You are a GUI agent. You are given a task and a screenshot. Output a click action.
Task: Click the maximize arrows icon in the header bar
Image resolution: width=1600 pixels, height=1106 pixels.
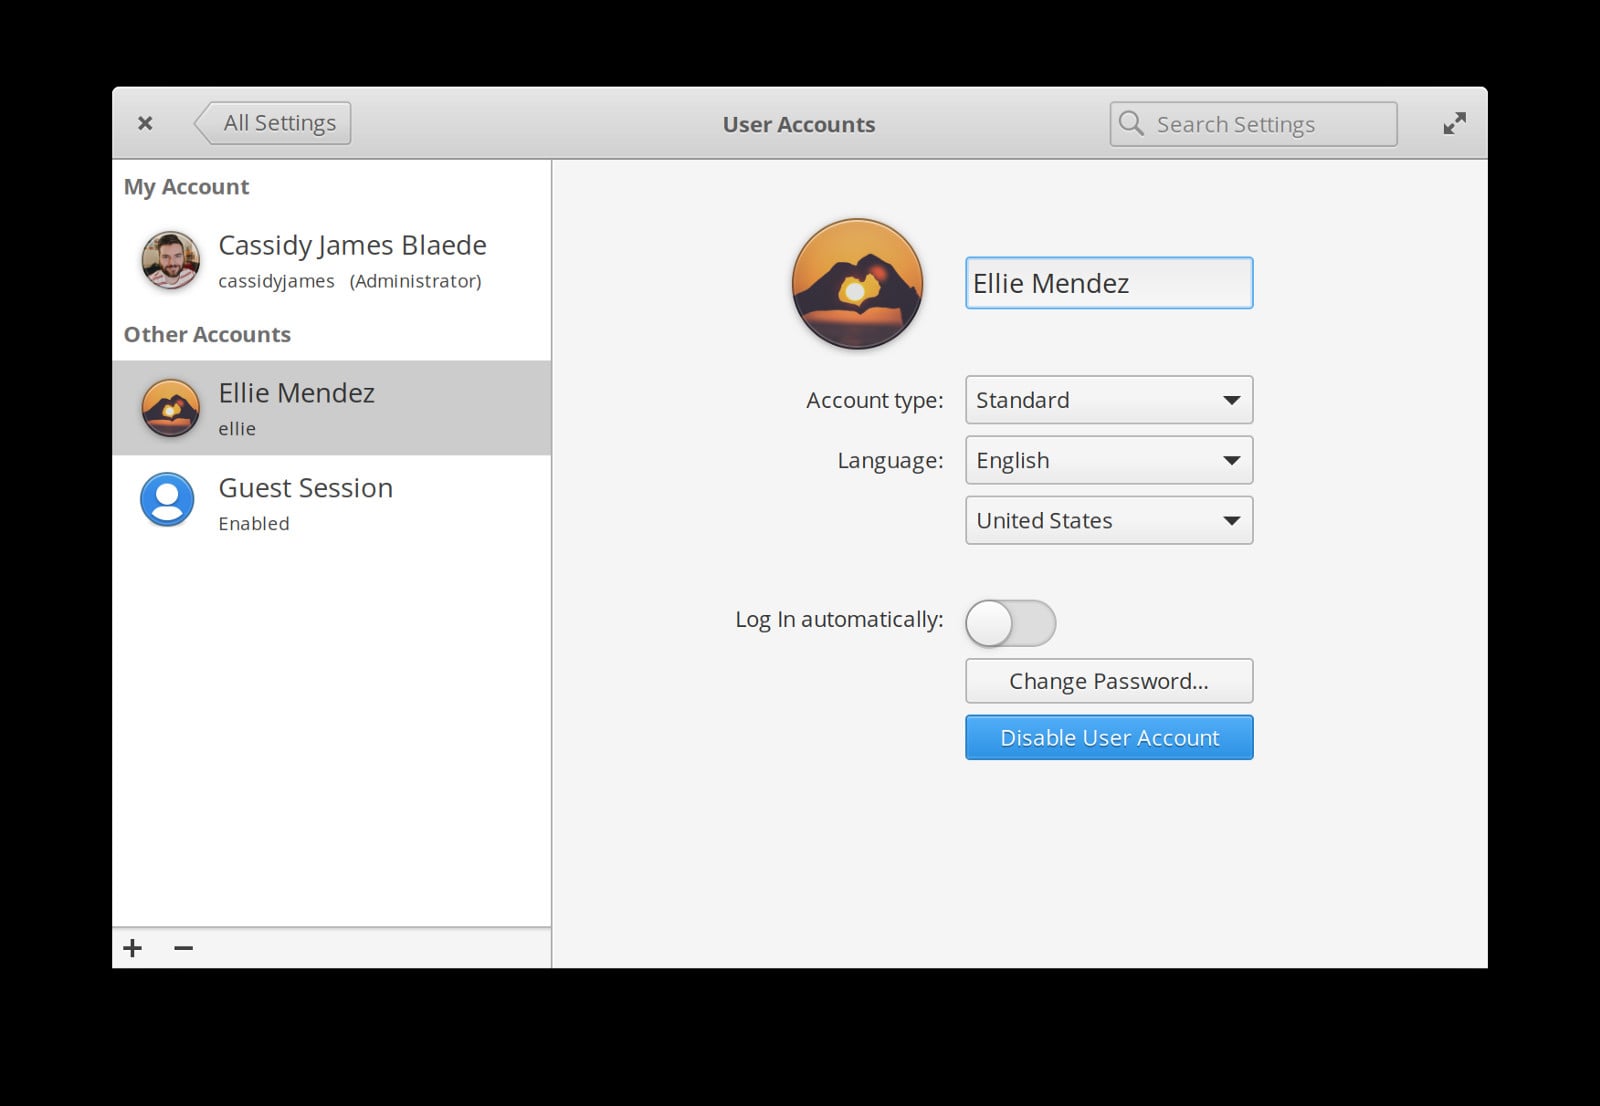pyautogui.click(x=1454, y=122)
